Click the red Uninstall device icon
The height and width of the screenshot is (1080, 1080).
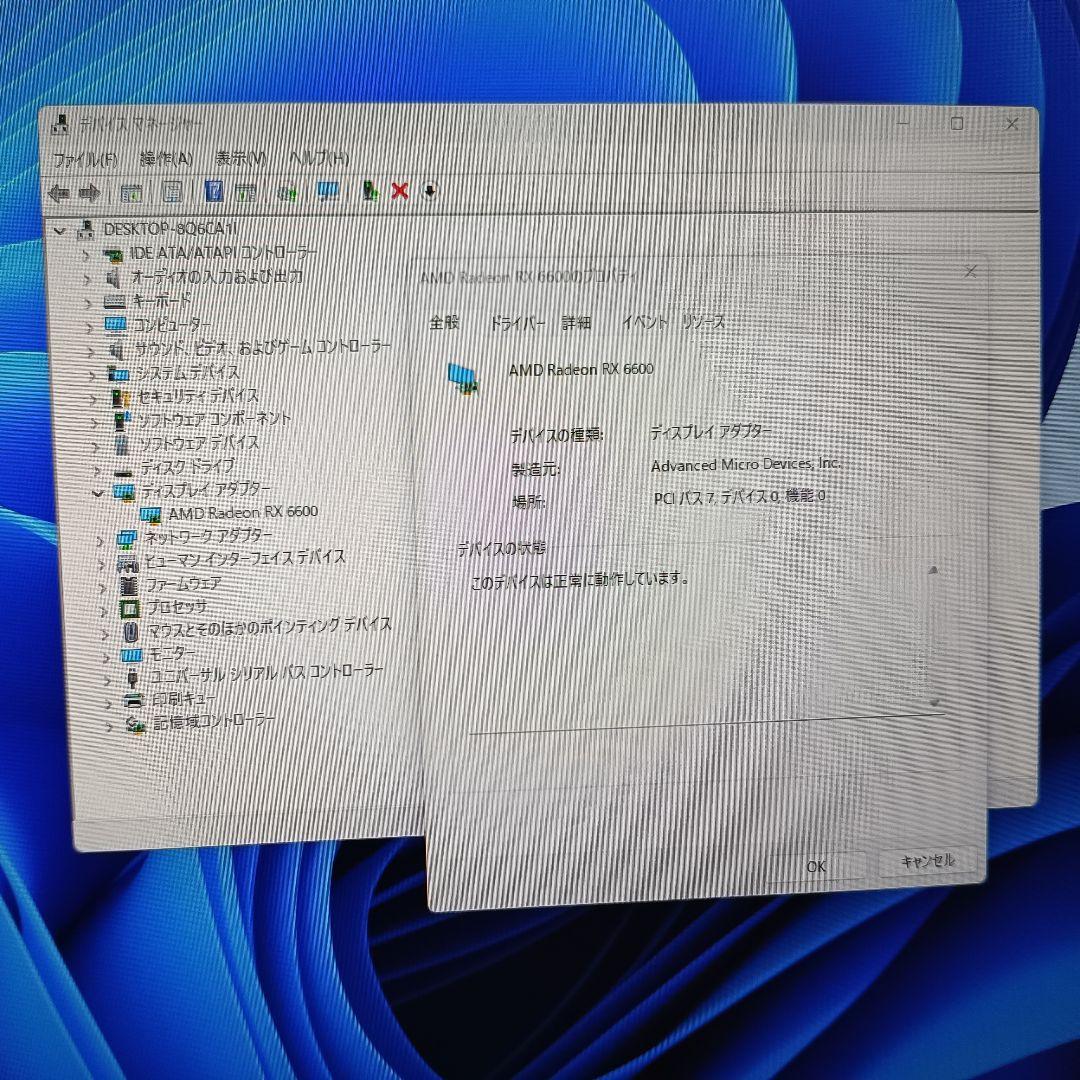point(400,192)
